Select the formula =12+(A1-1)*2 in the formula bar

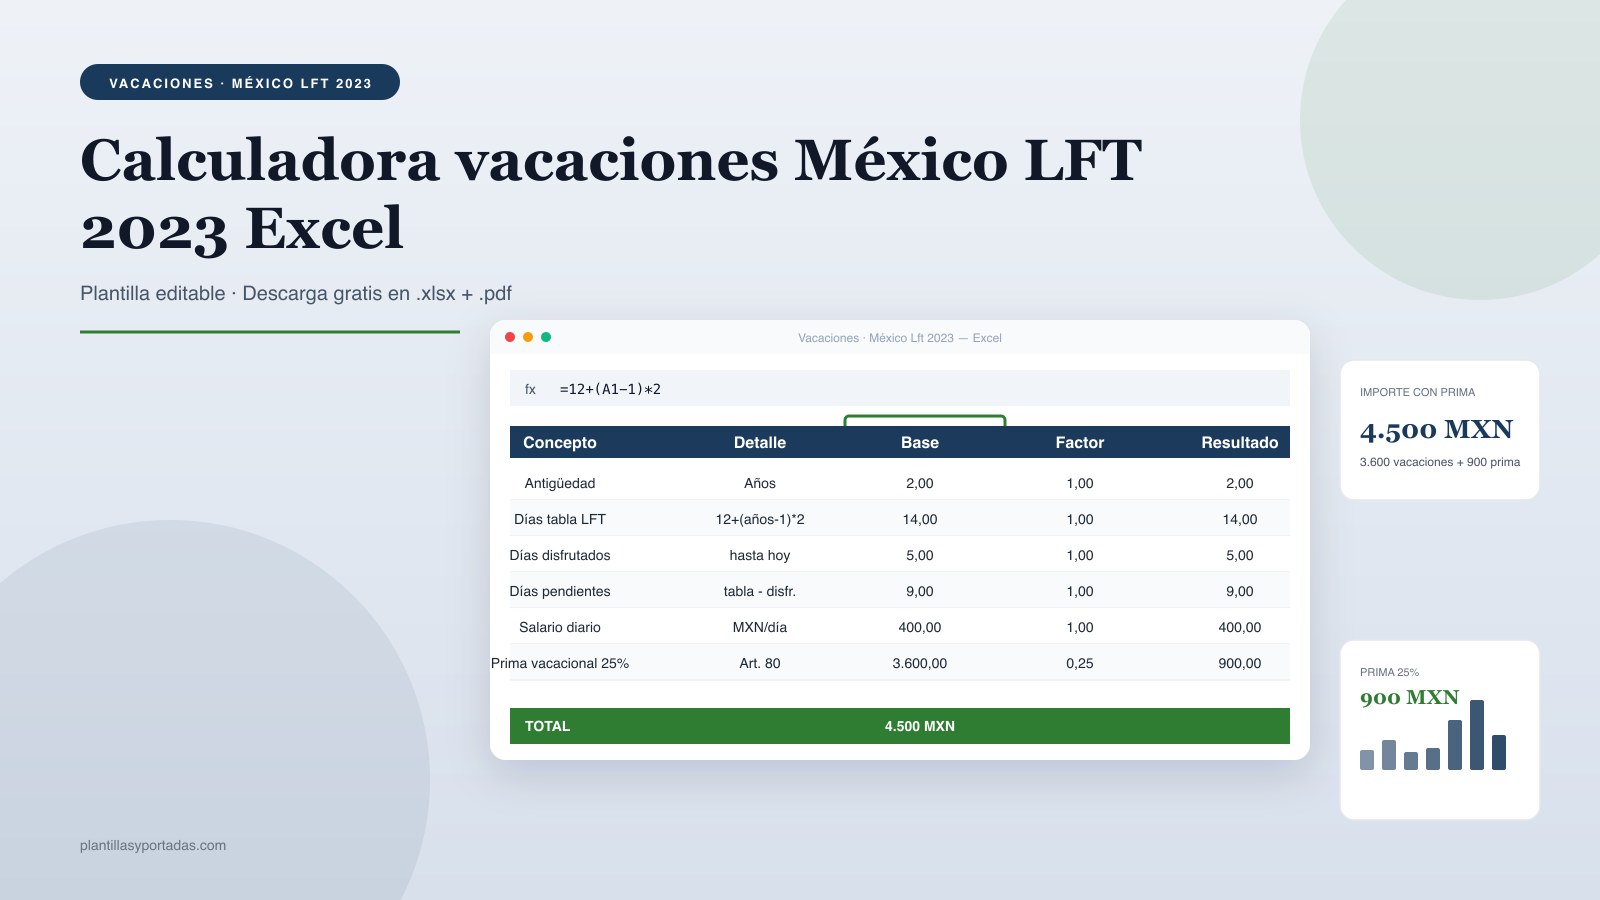click(610, 389)
